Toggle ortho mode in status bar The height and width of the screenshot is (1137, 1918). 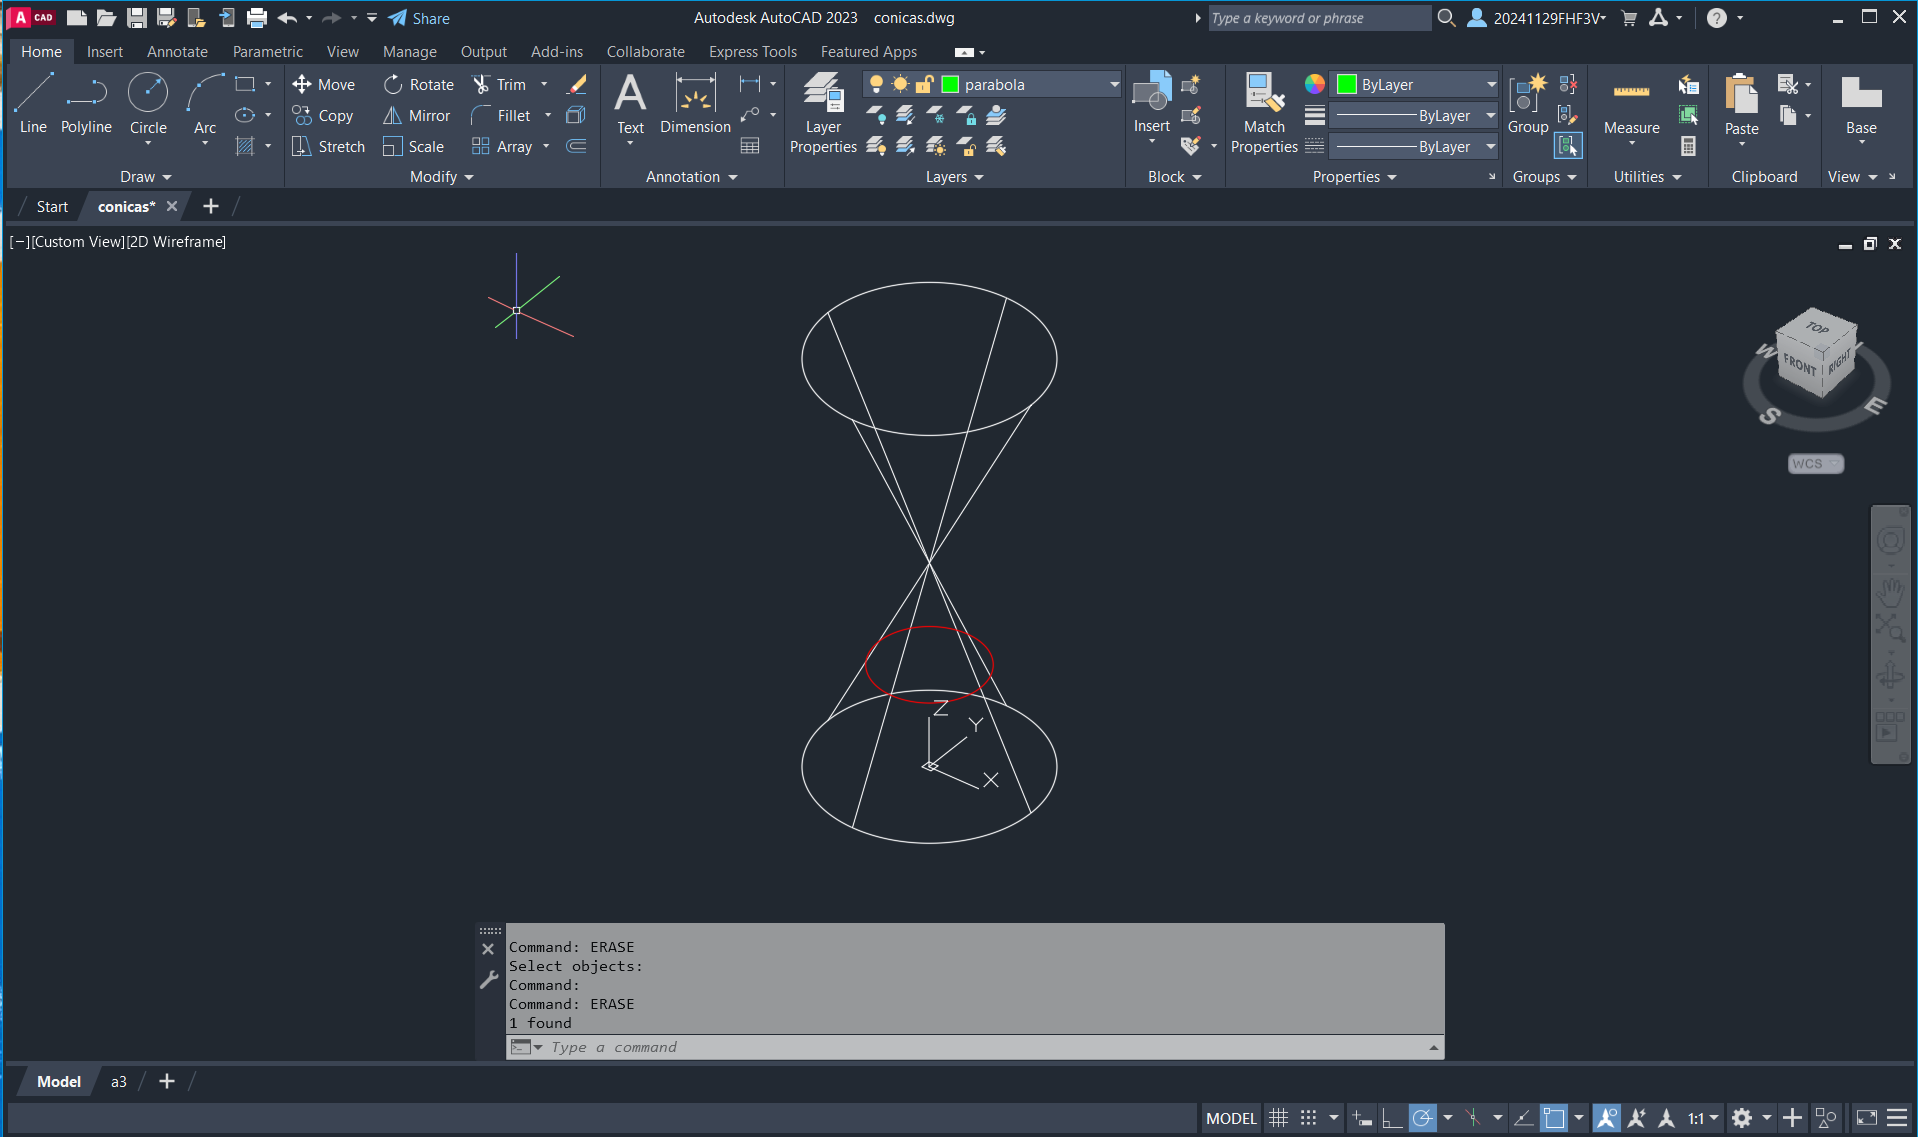pos(1391,1118)
